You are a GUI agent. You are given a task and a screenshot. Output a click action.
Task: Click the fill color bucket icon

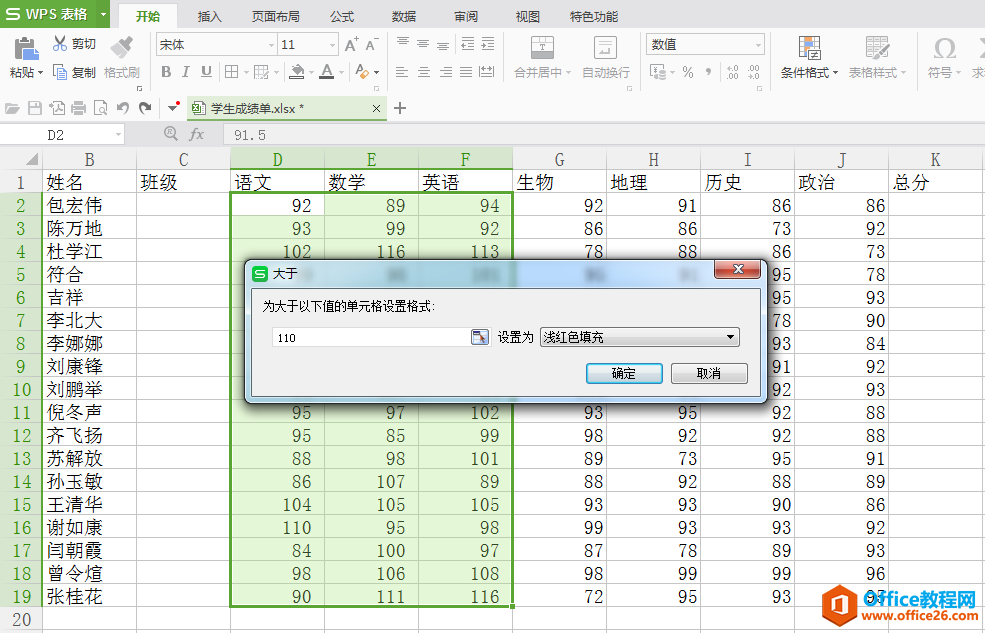pyautogui.click(x=297, y=72)
